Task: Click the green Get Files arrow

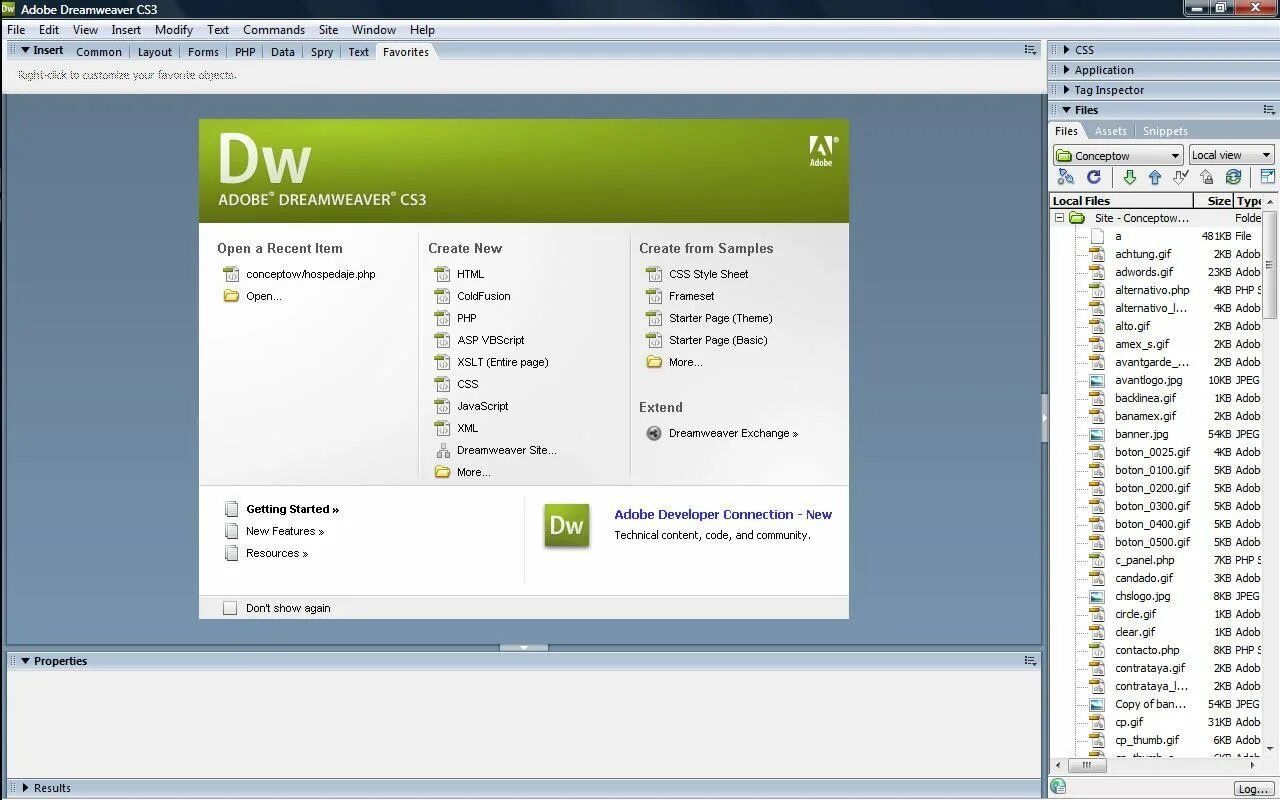Action: click(x=1129, y=177)
